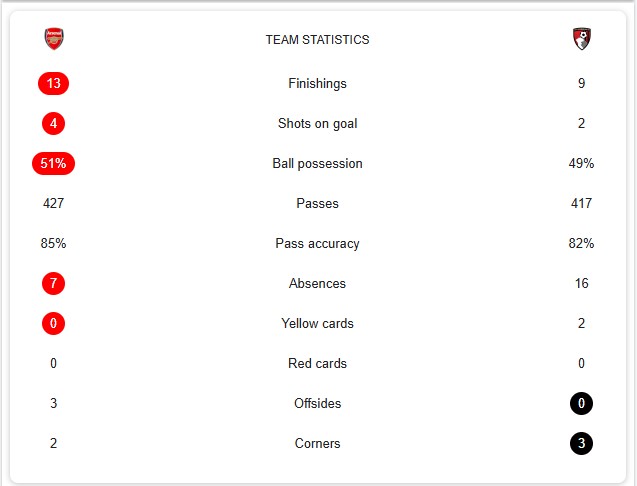This screenshot has width=637, height=486.
Task: Click the Ball possession label
Action: [x=317, y=163]
